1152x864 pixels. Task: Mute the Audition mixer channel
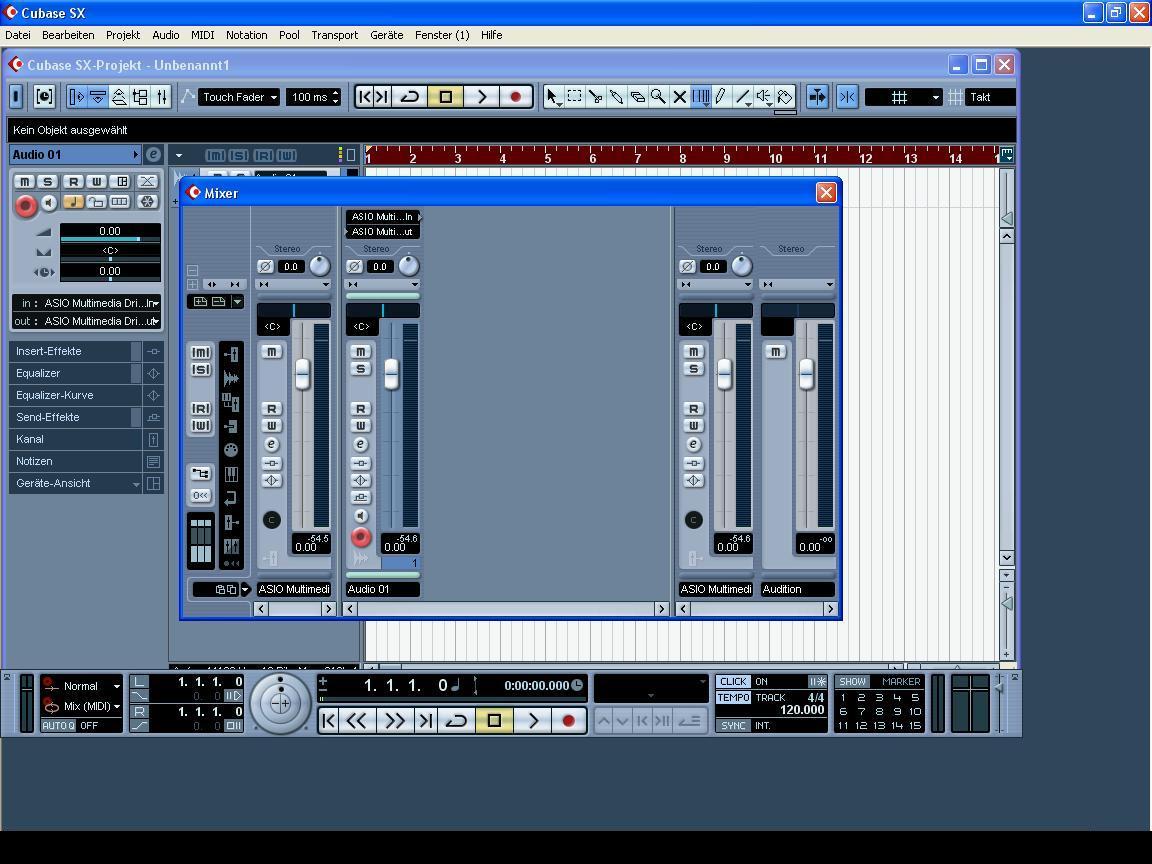776,352
